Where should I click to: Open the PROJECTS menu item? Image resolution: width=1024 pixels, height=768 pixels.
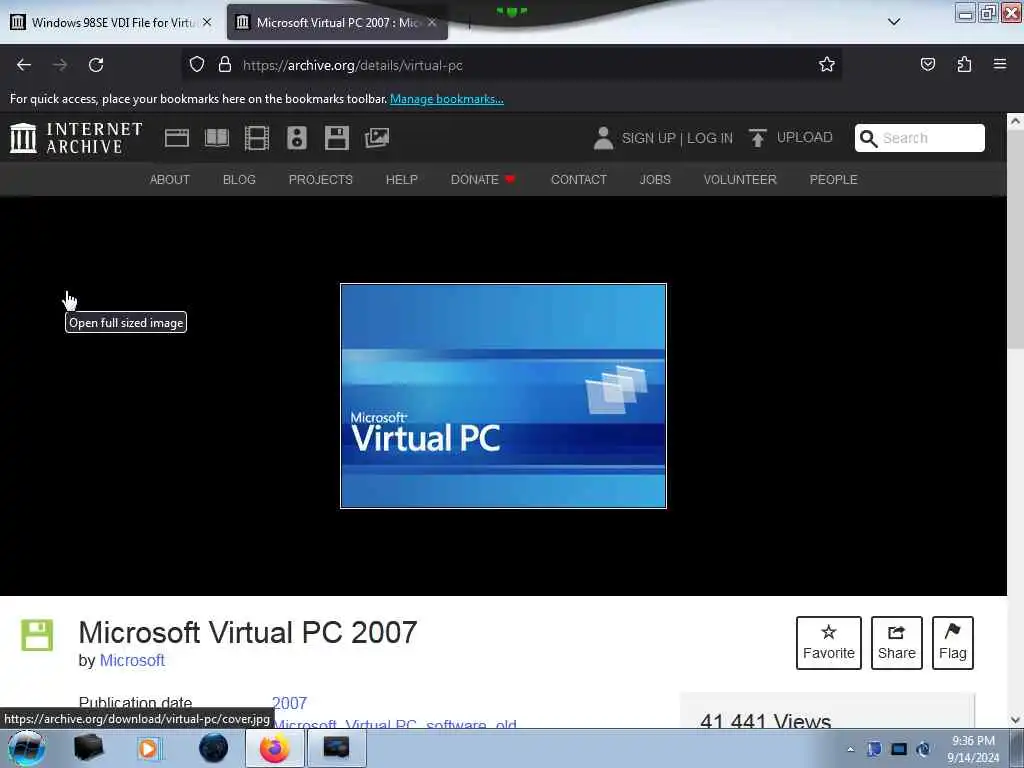[321, 179]
